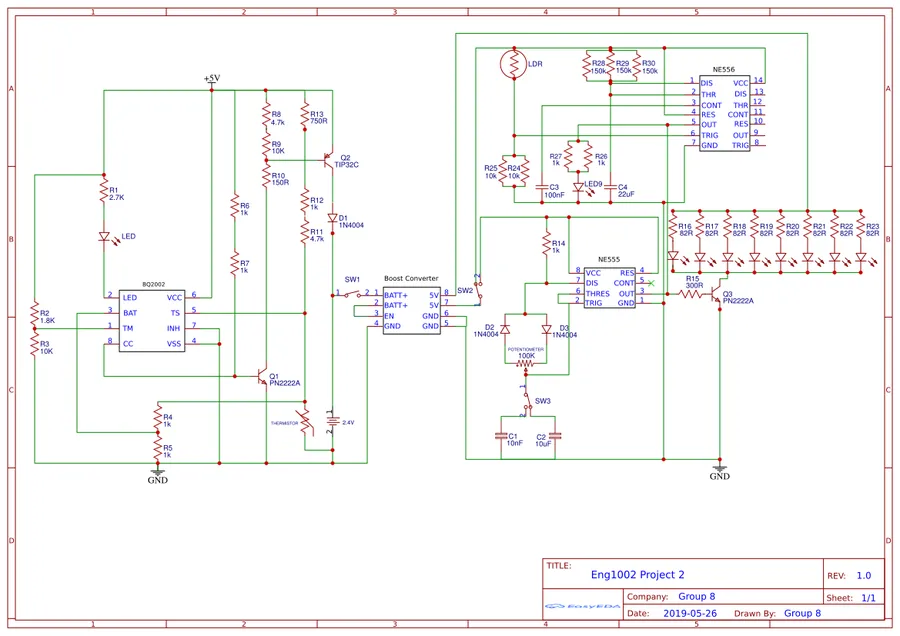Select resistor R2 1.8K symbol
The image size is (900, 636).
tap(34, 313)
